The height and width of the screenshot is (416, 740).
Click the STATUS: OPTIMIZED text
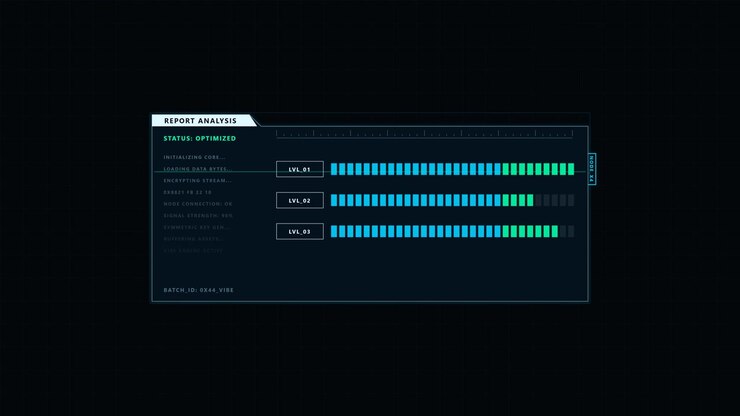click(200, 138)
